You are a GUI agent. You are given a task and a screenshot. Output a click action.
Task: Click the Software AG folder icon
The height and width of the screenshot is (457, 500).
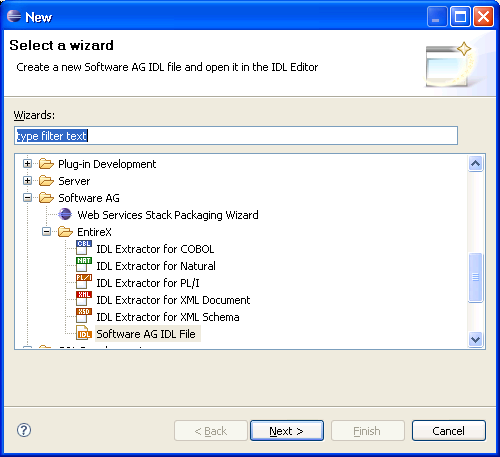[46, 198]
